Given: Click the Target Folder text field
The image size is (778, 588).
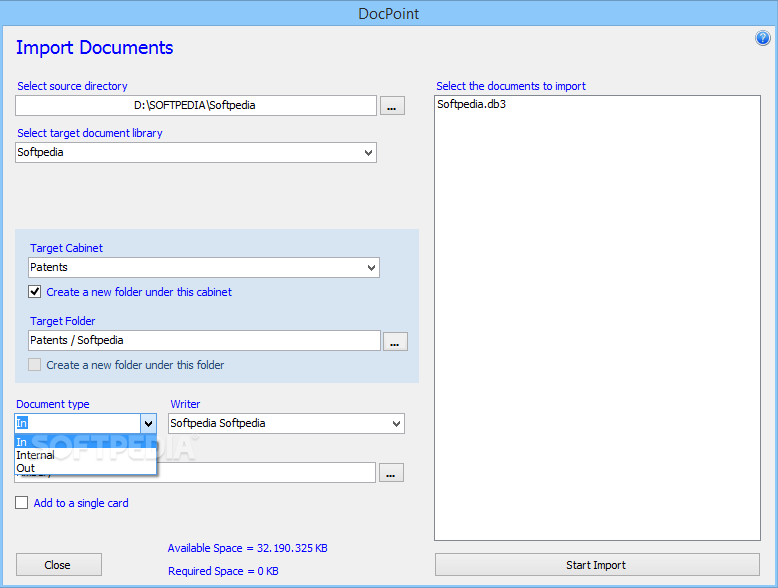Looking at the screenshot, I should 204,340.
